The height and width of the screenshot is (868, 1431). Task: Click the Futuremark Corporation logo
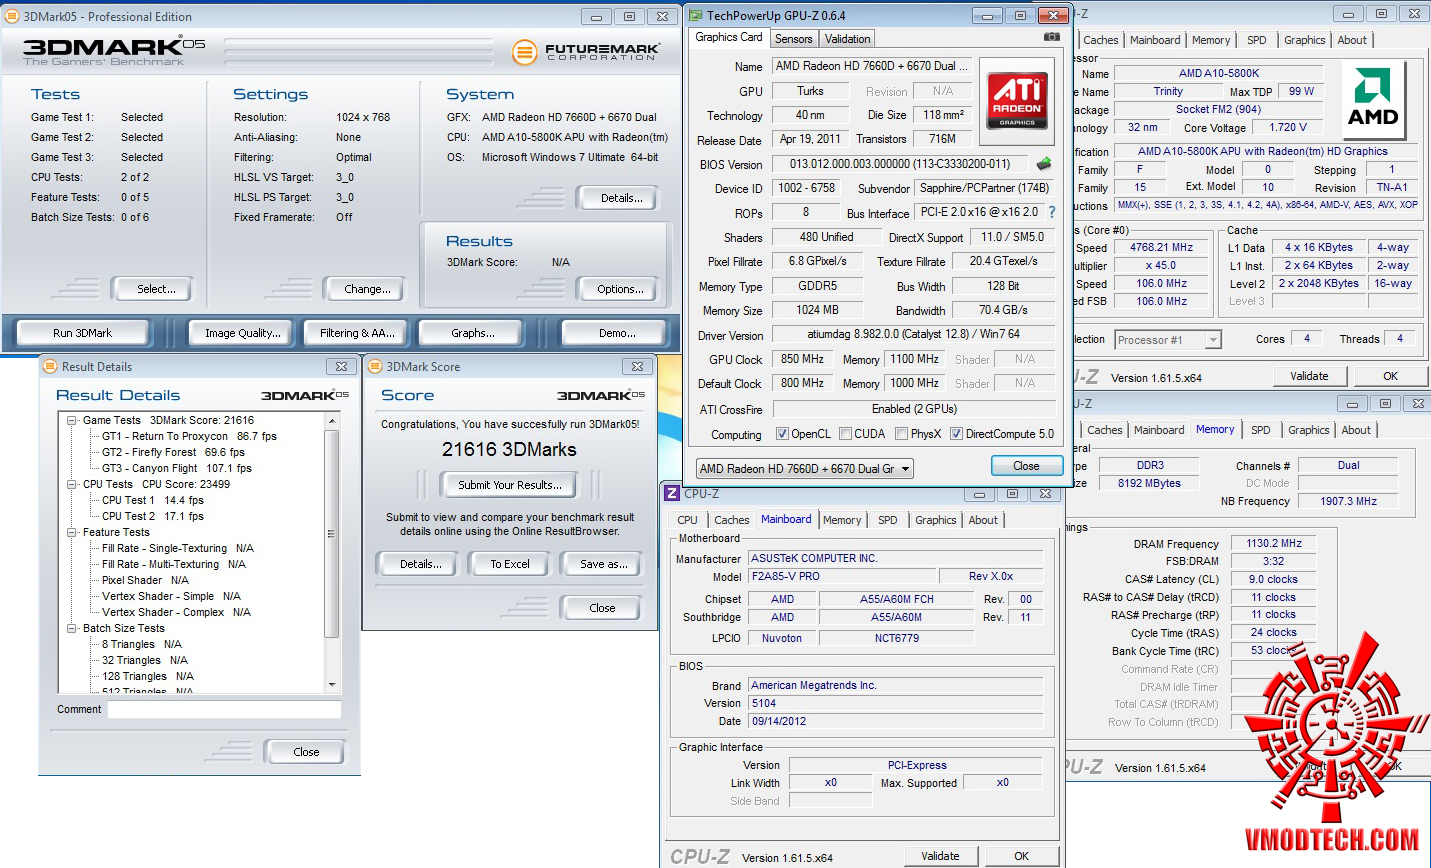pyautogui.click(x=587, y=51)
